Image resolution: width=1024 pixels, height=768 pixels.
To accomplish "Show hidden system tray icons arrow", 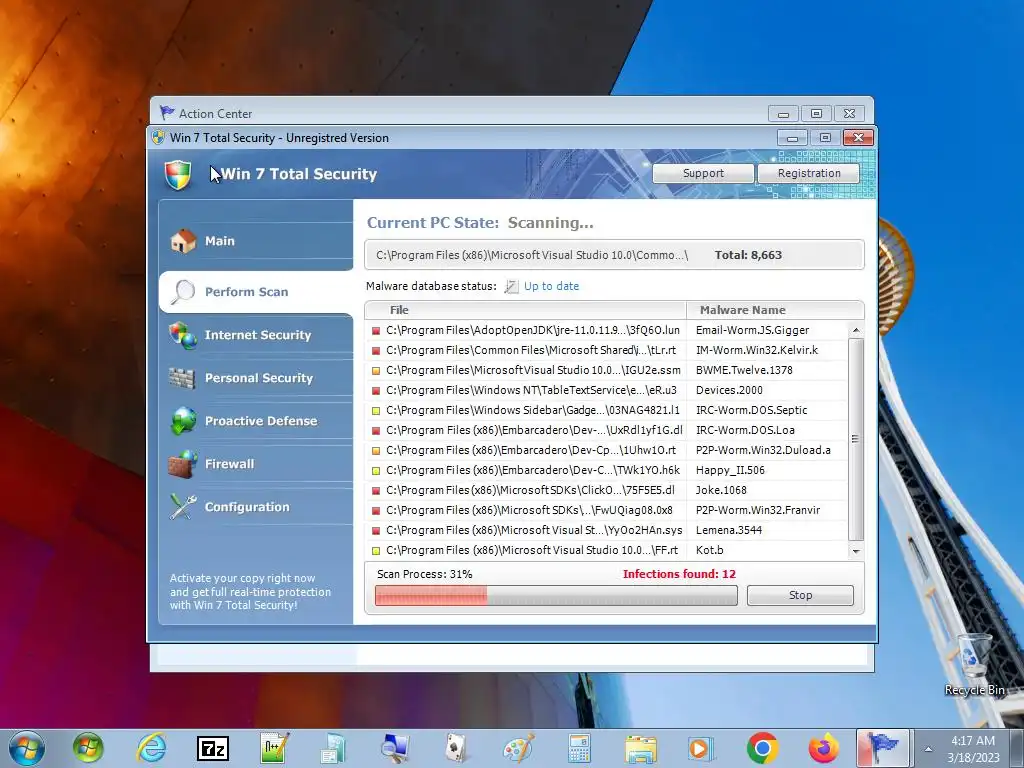I will (x=928, y=749).
